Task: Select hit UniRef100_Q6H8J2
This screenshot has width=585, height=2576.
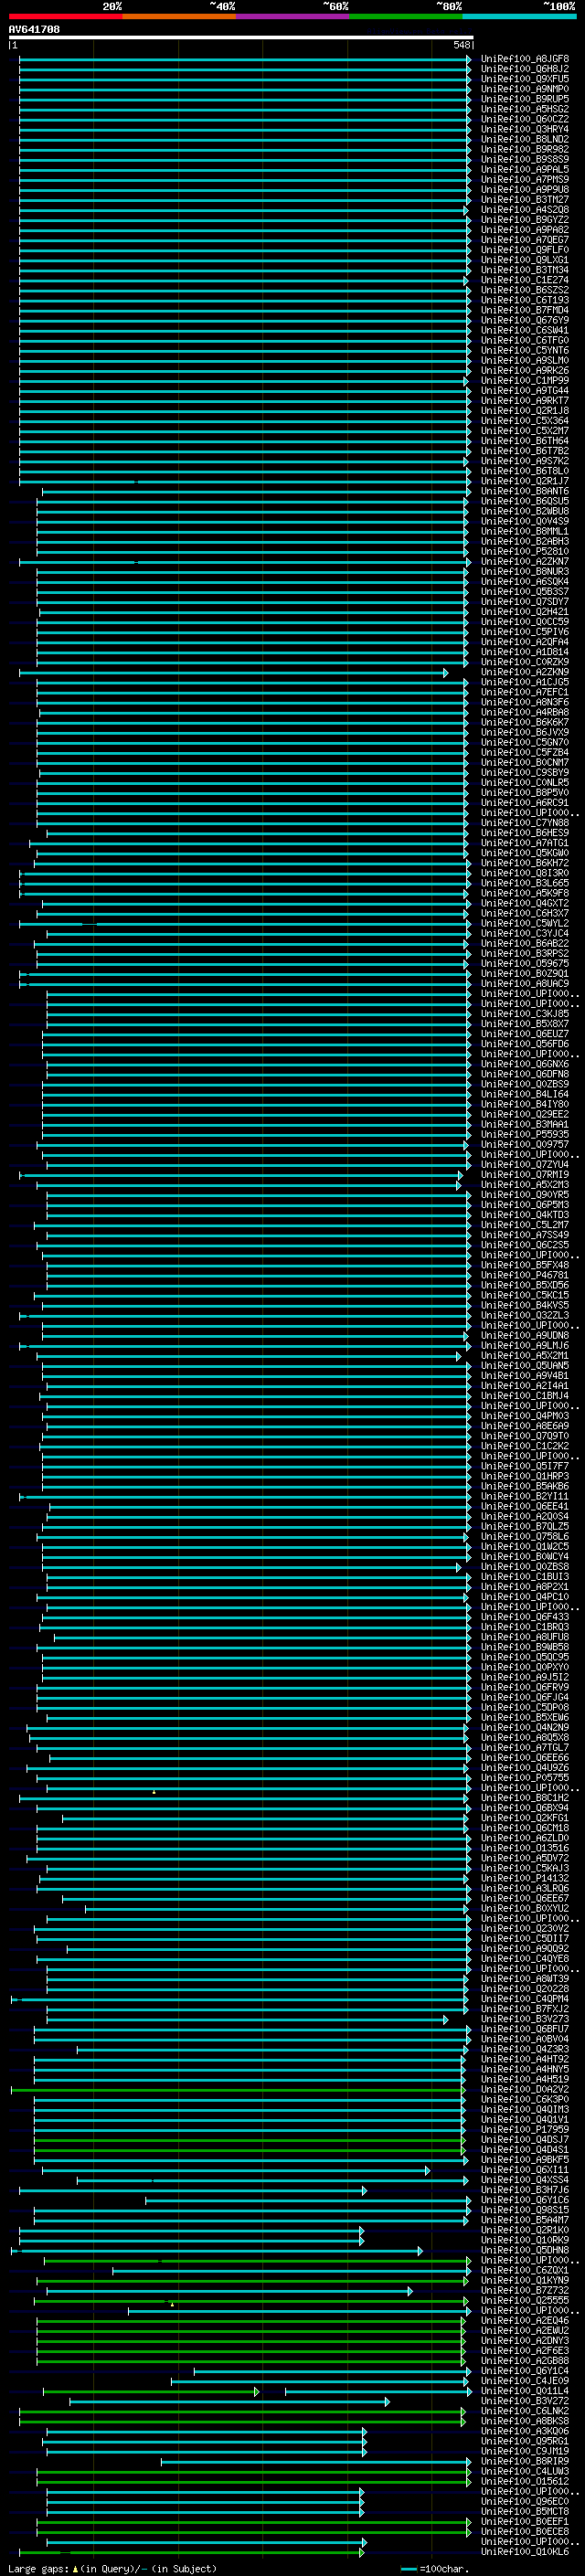Action: pyautogui.click(x=525, y=69)
